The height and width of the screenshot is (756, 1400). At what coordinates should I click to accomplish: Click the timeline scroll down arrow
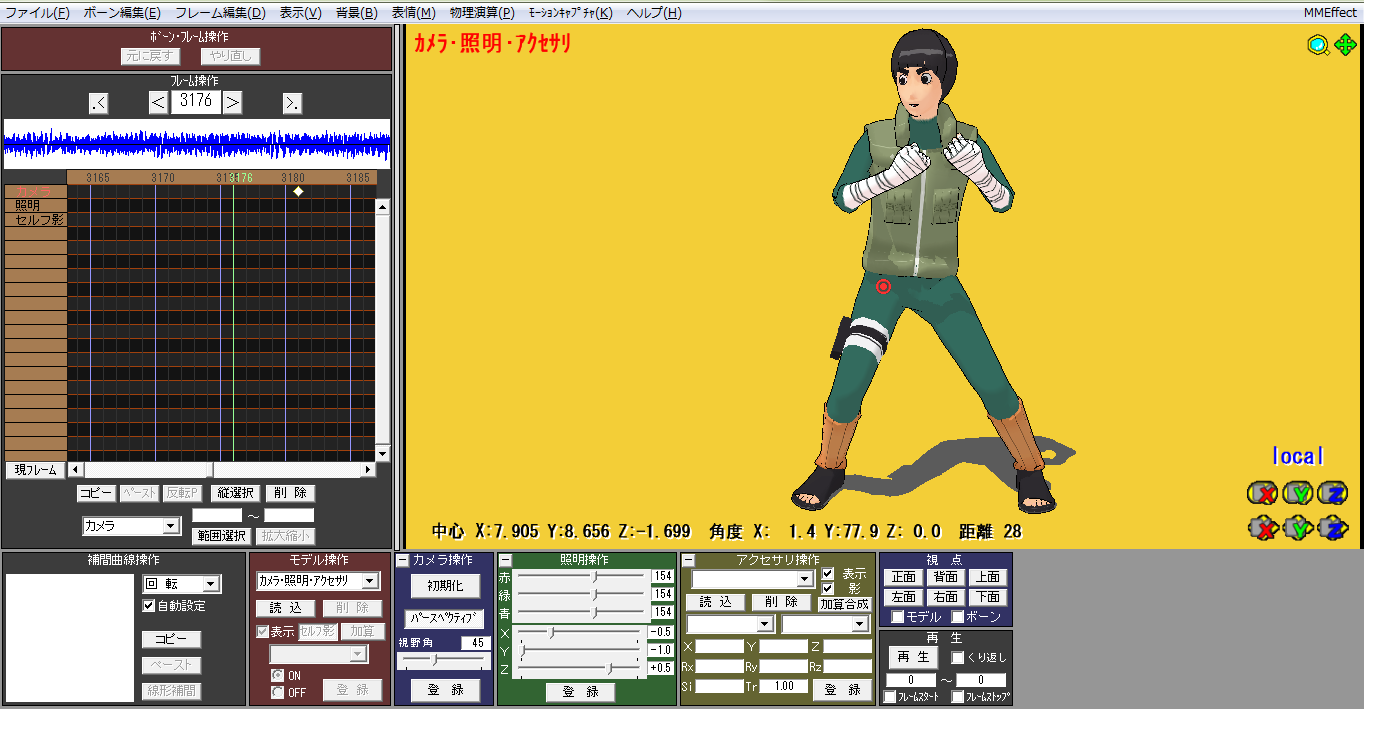tap(382, 454)
